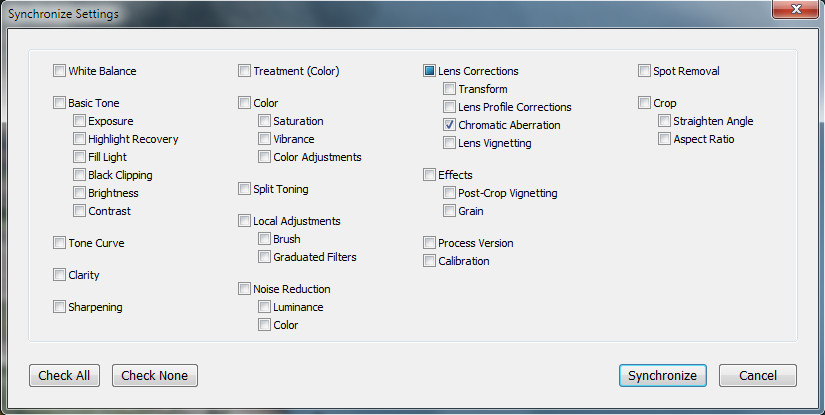Screen dimensions: 825x415
Task: Click the Check All button
Action: pyautogui.click(x=64, y=376)
